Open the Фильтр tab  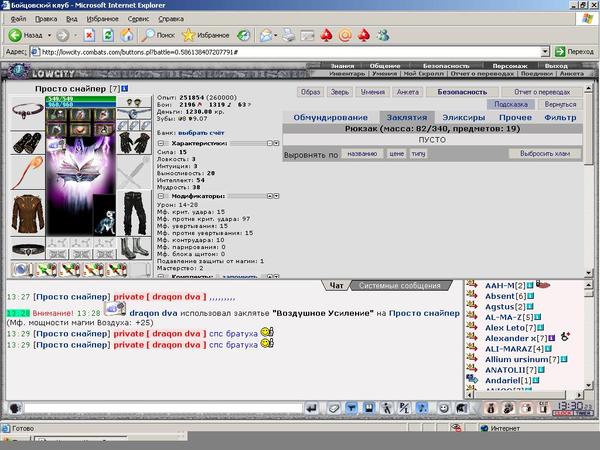560,117
